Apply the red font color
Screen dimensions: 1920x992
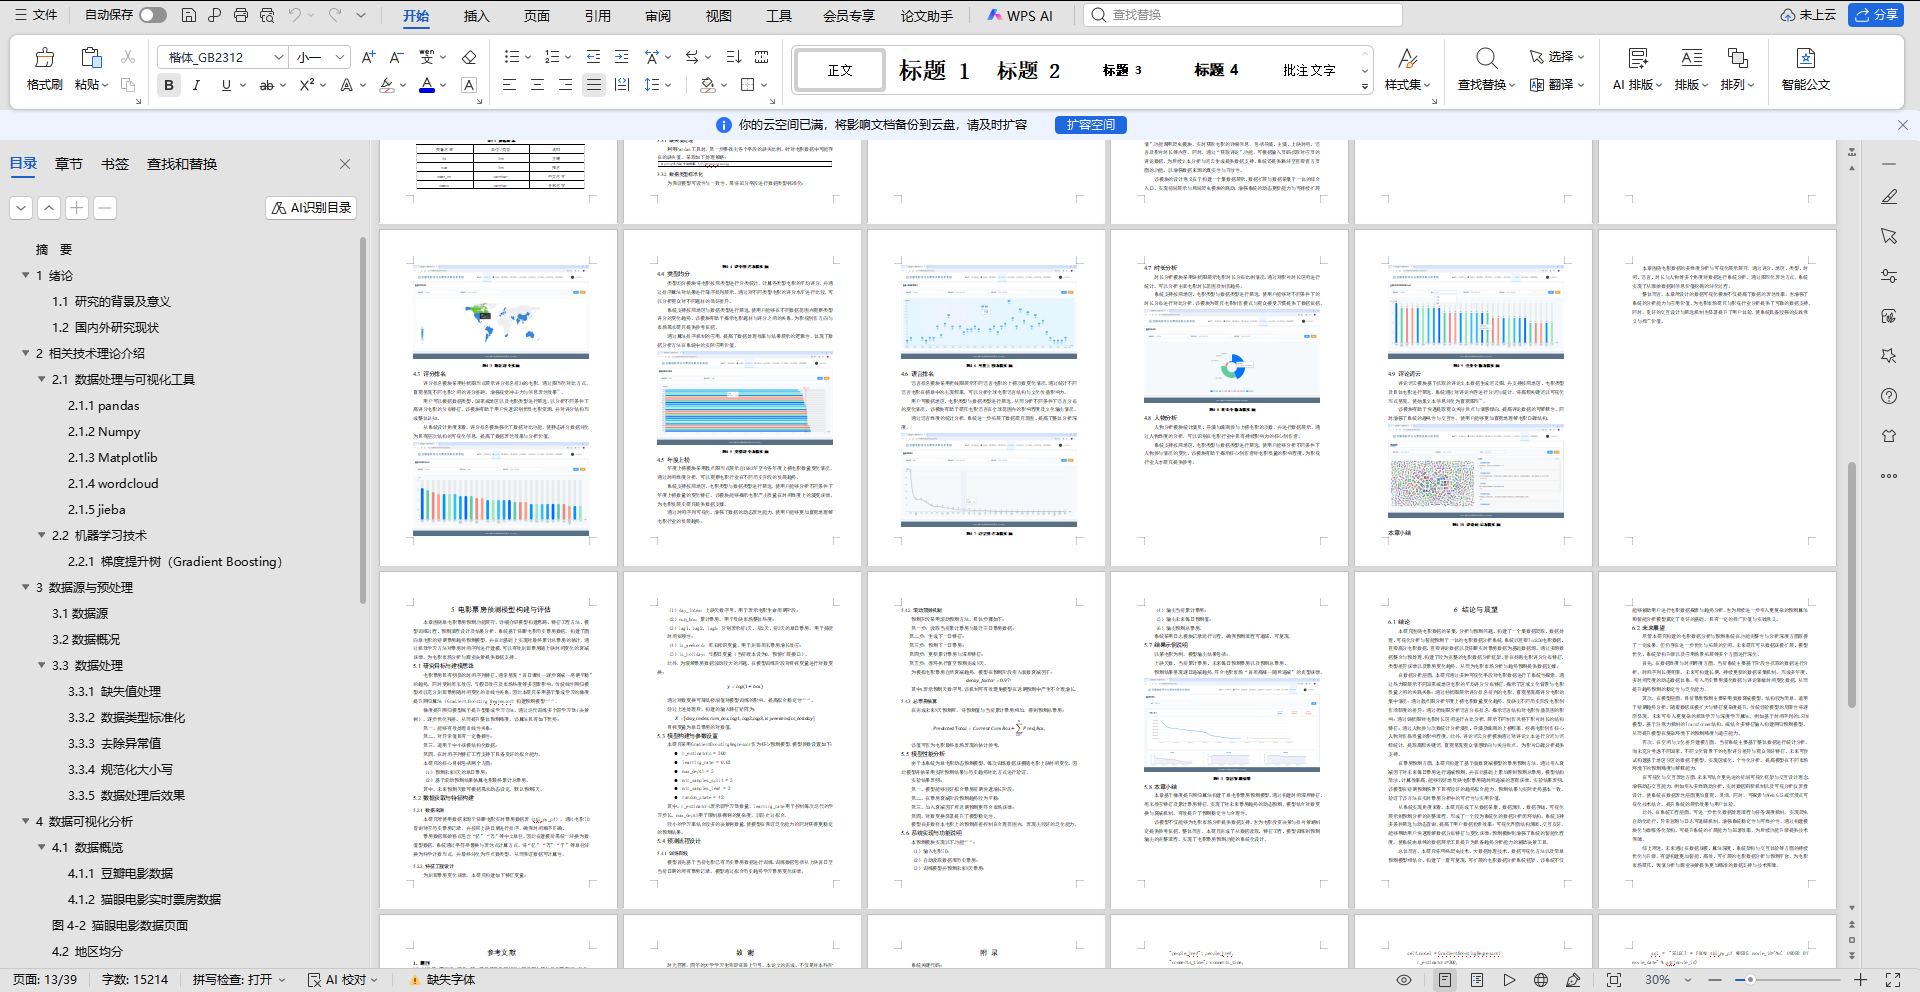[427, 85]
